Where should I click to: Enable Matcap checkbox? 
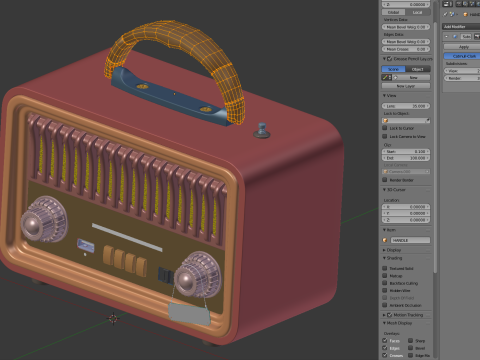click(x=385, y=276)
